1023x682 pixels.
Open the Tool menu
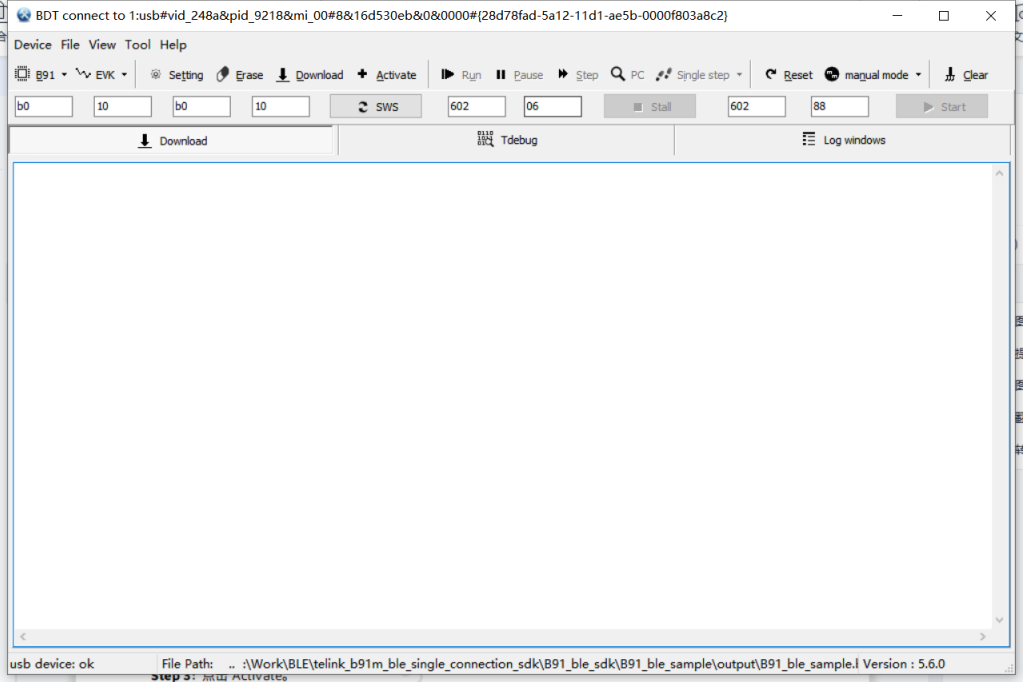tap(138, 44)
